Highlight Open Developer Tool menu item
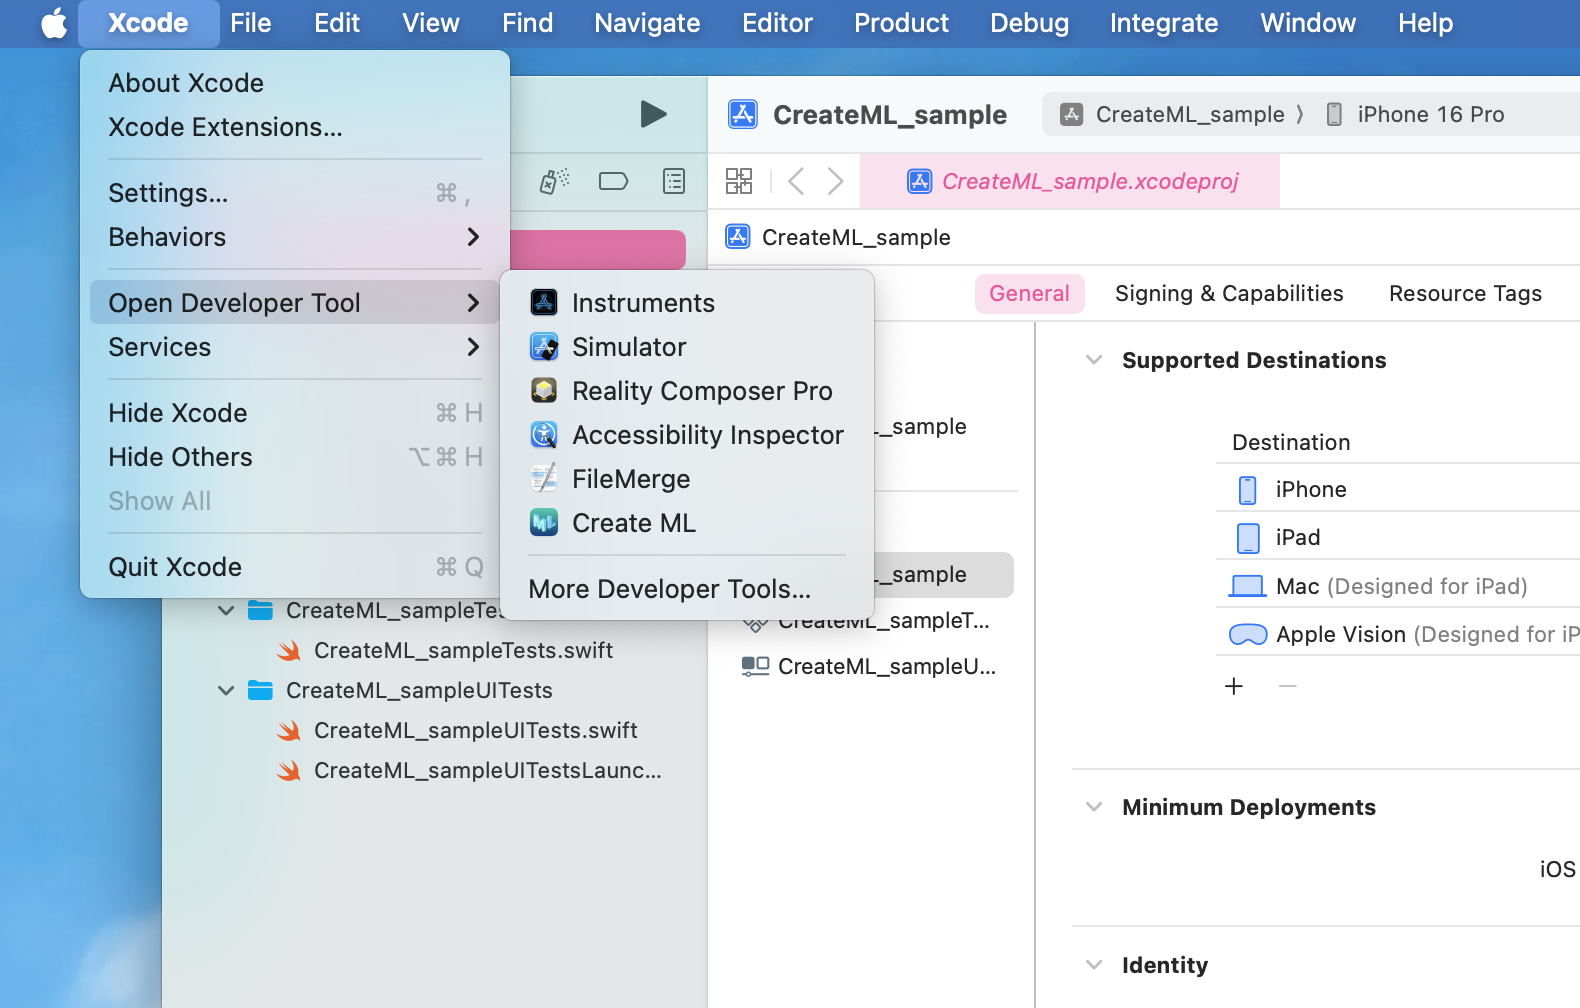 (x=295, y=303)
